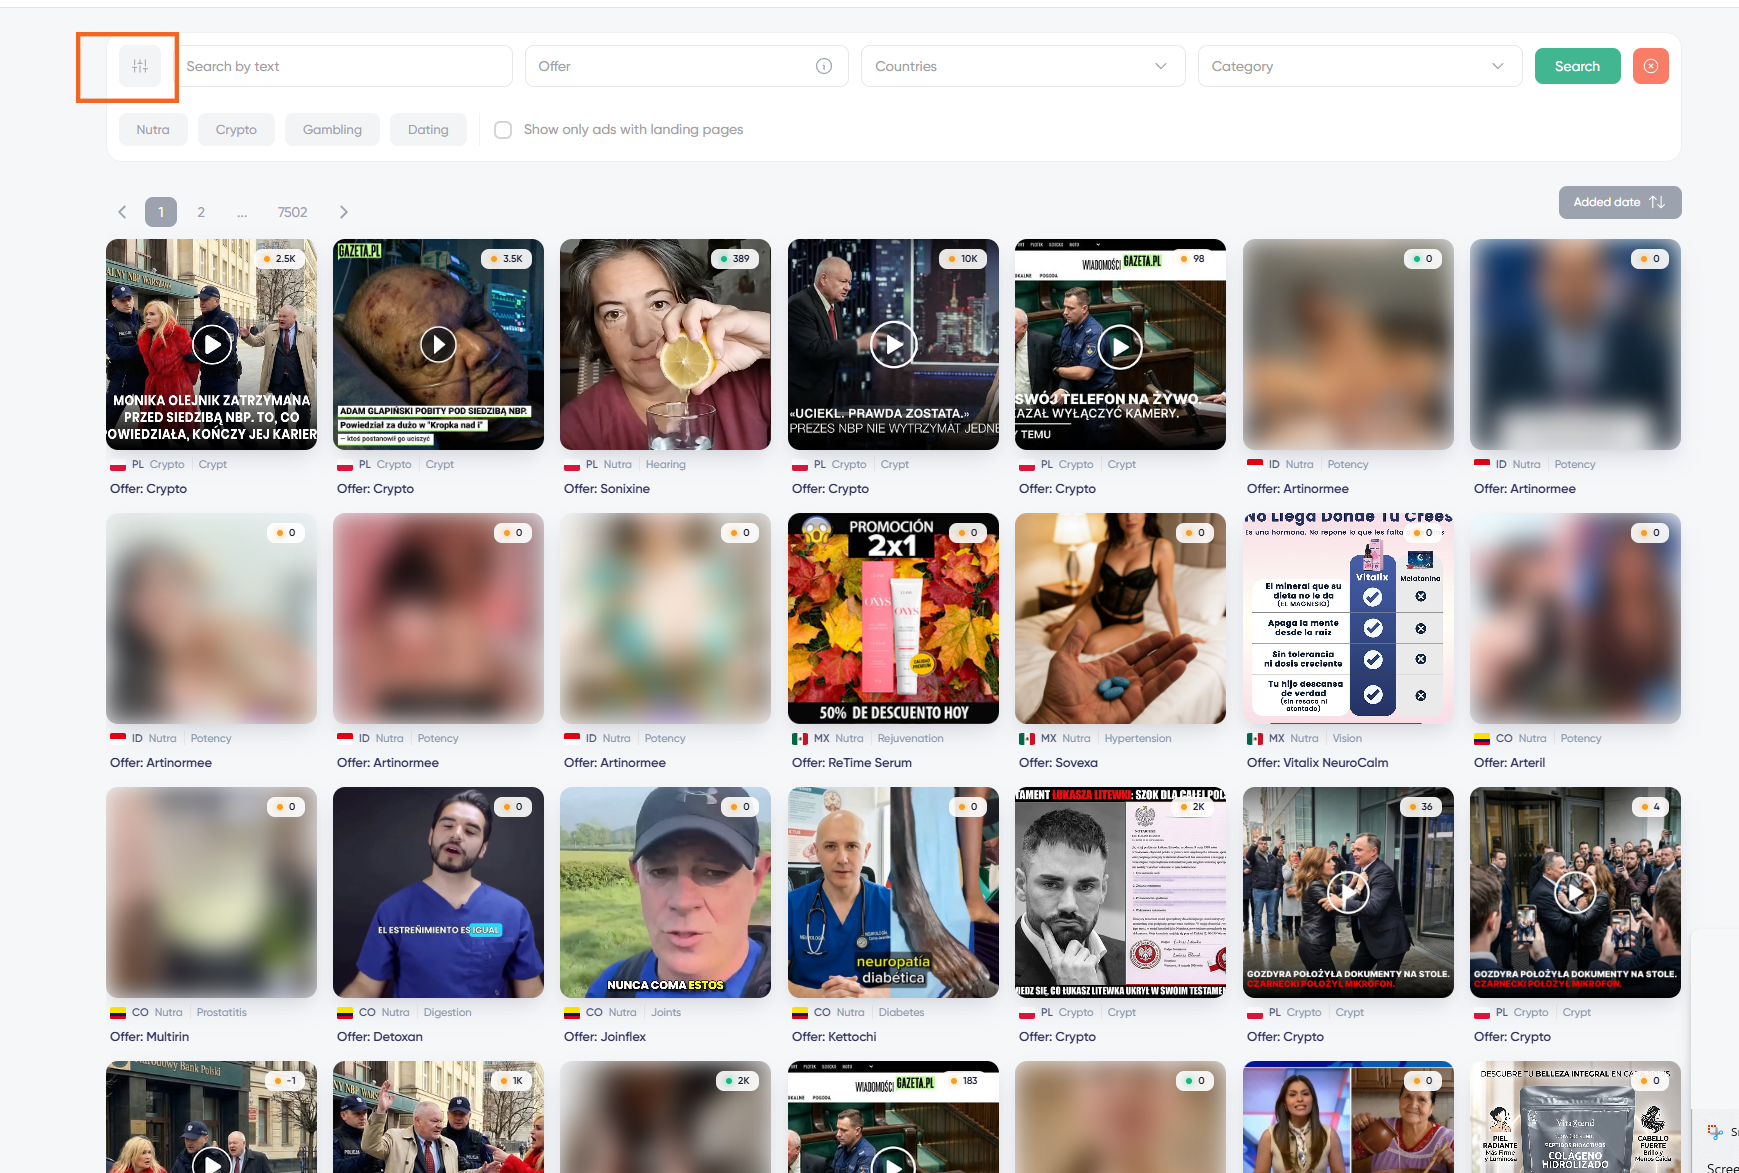The image size is (1739, 1173).
Task: Play the Adam Glapiński video ad
Action: (x=438, y=344)
